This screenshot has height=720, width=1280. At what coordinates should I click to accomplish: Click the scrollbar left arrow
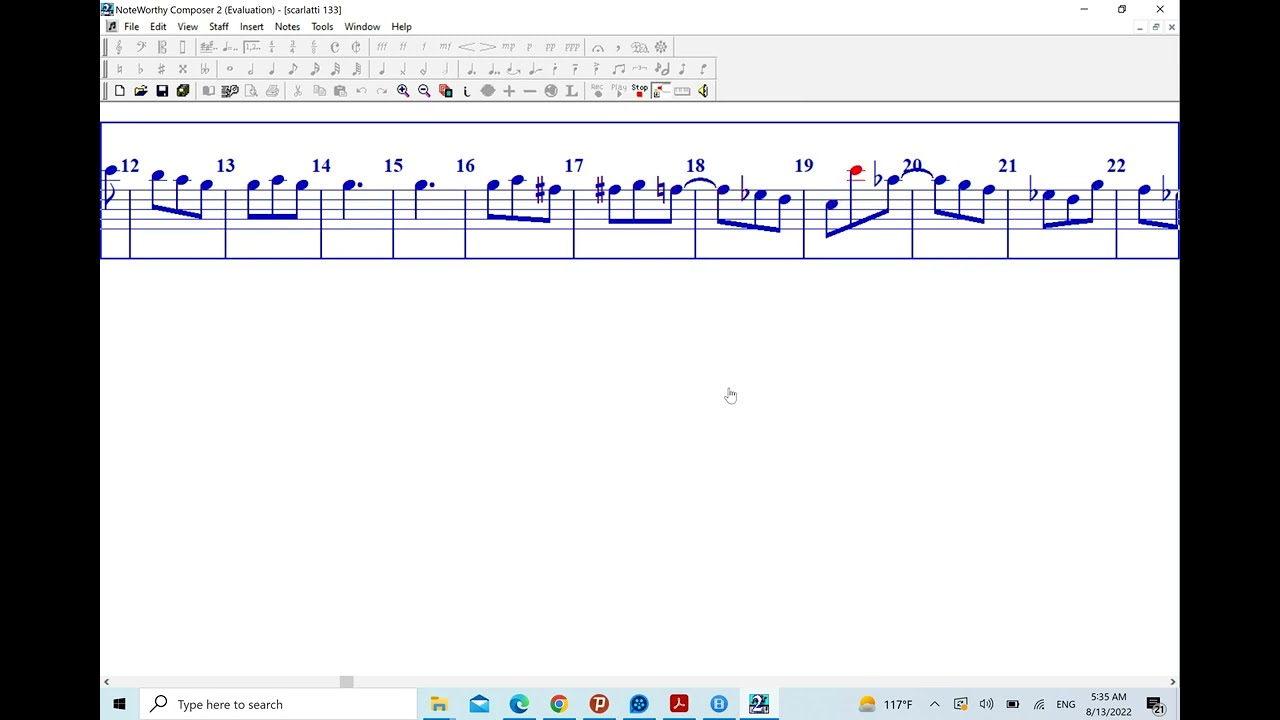tap(106, 682)
